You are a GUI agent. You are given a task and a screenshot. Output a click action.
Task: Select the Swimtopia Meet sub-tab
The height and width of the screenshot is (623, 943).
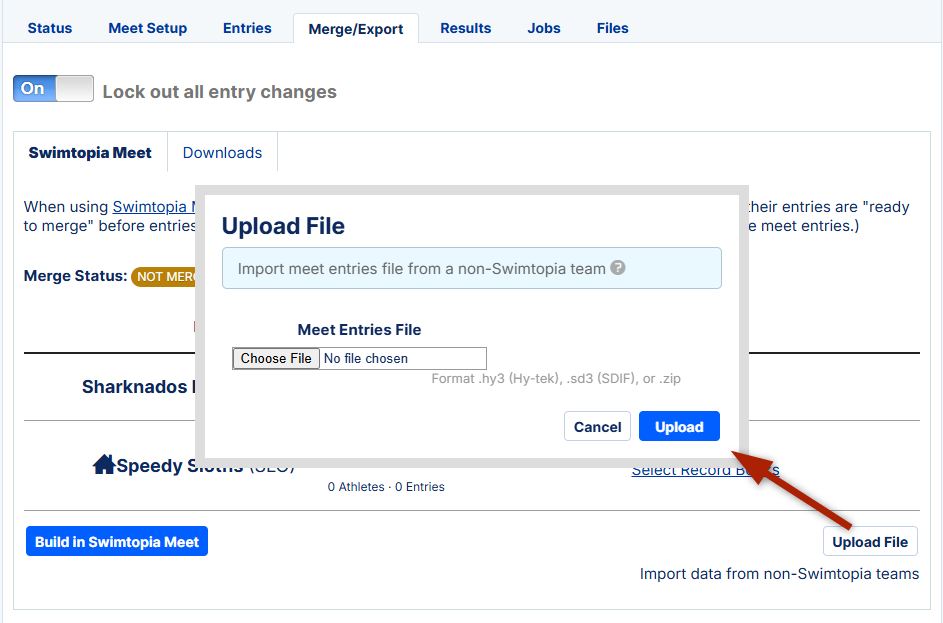coord(90,153)
